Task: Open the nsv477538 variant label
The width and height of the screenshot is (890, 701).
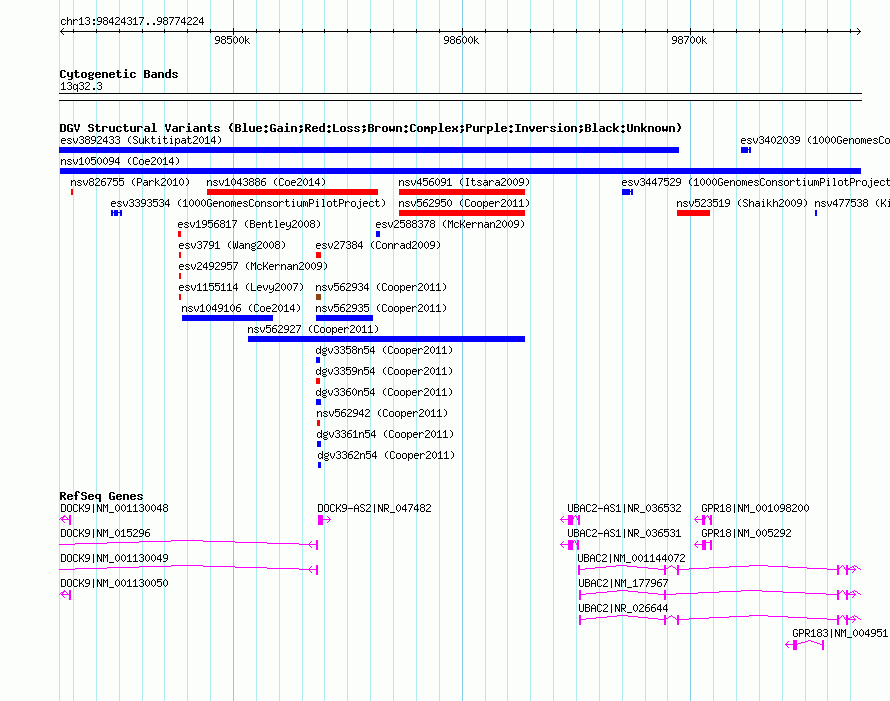Action: point(851,203)
